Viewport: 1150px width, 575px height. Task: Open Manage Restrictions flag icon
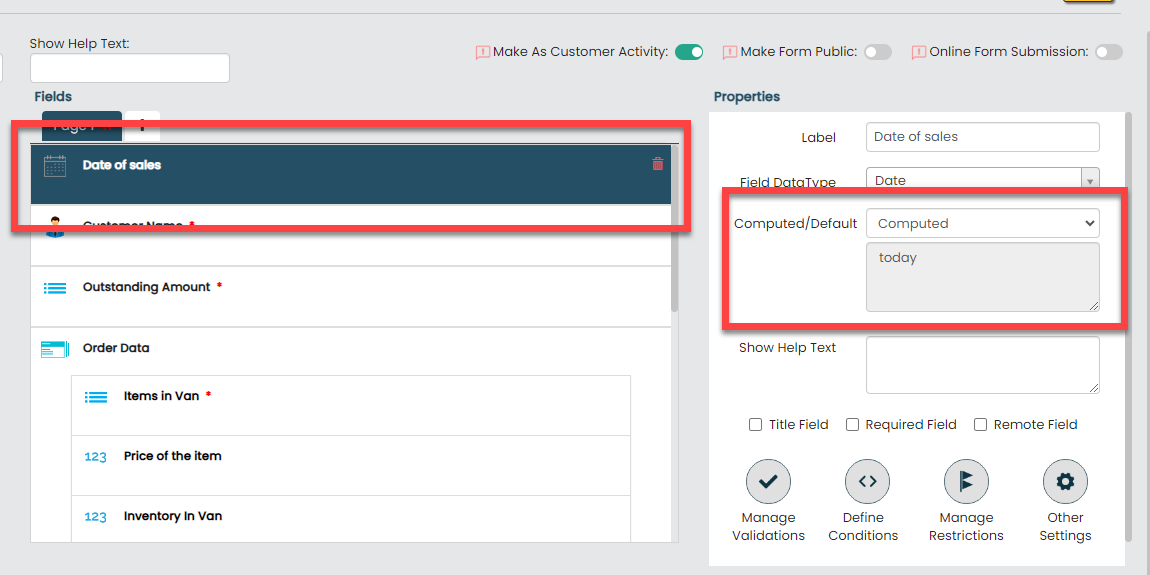click(966, 482)
